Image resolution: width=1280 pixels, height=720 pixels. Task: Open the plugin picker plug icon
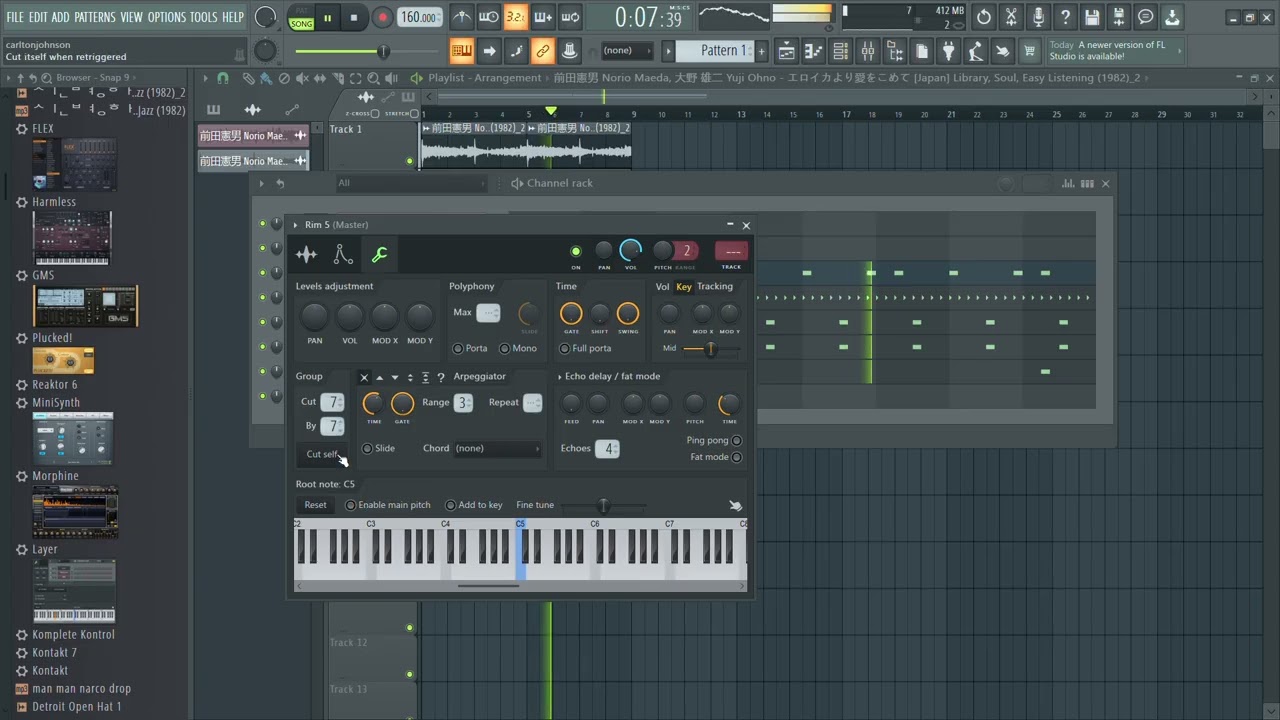pyautogui.click(x=948, y=51)
